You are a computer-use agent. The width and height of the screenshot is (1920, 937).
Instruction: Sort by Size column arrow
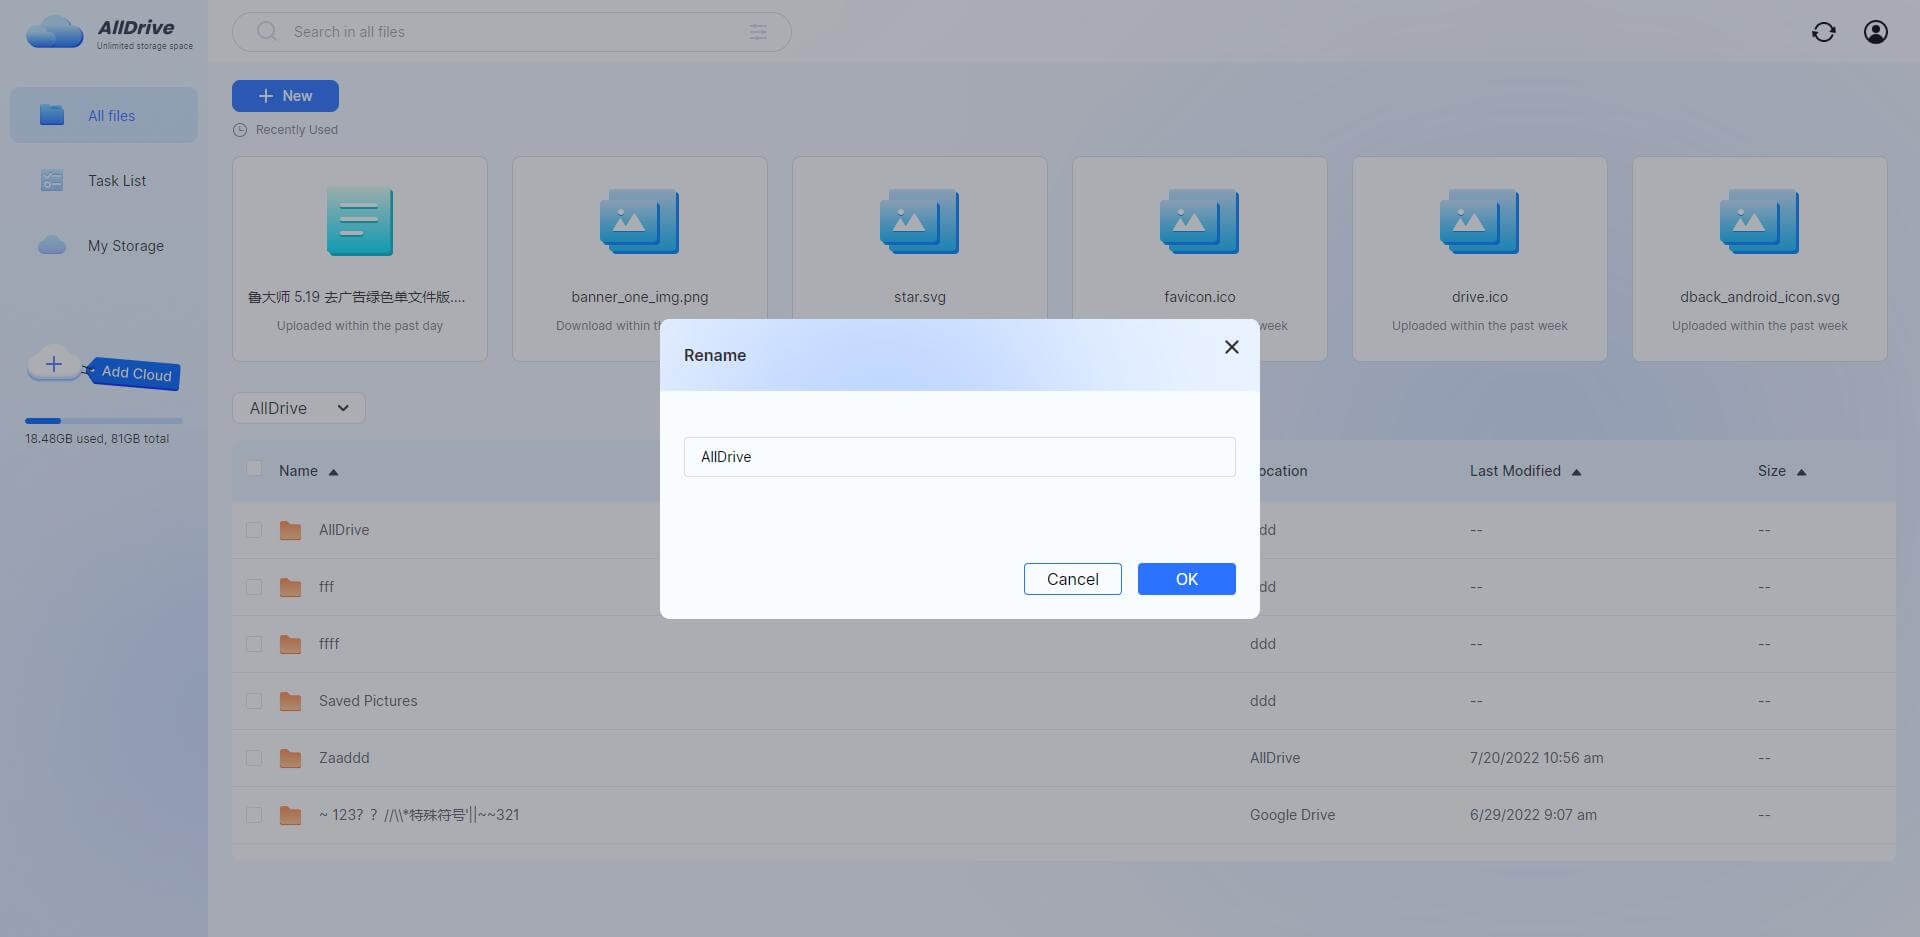coord(1802,472)
